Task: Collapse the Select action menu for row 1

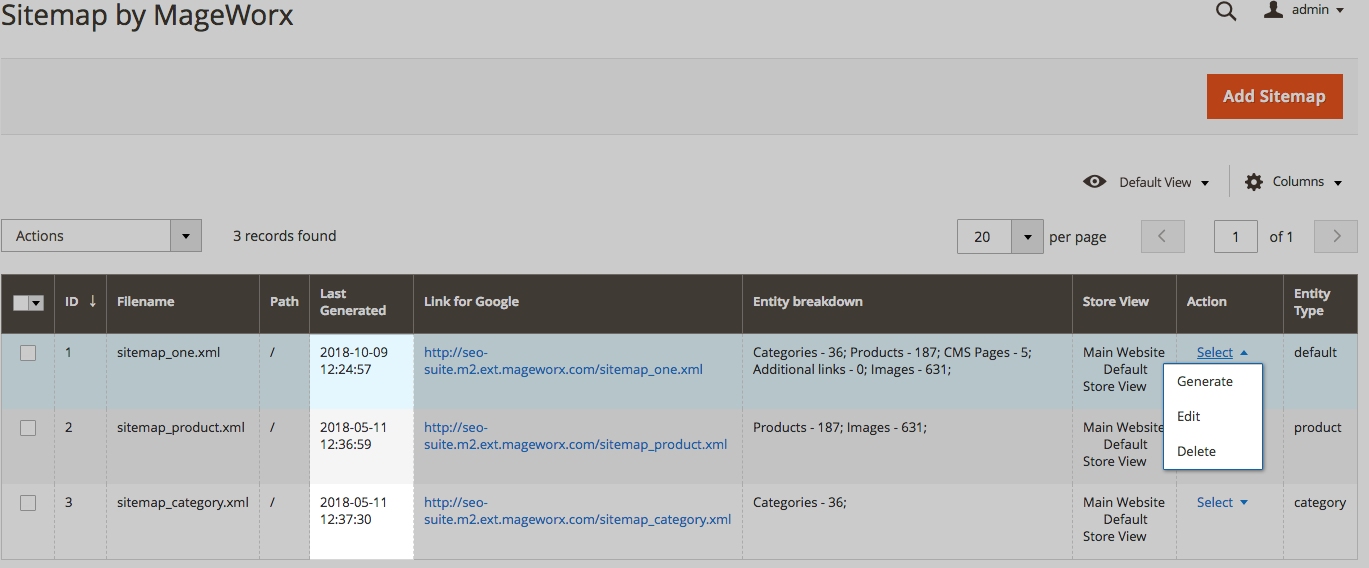Action: 1222,352
